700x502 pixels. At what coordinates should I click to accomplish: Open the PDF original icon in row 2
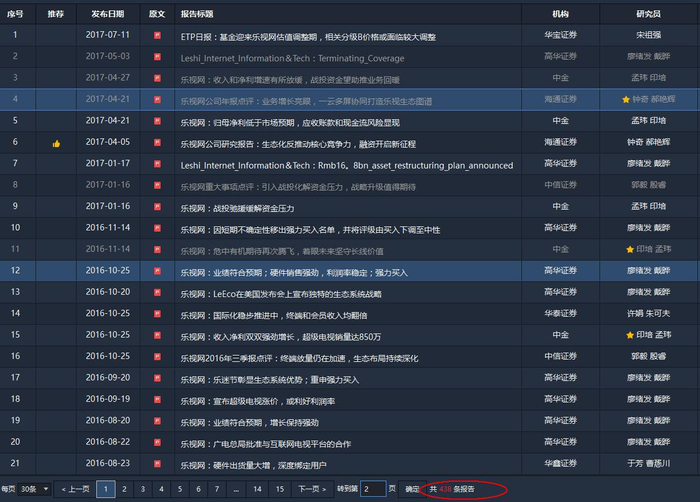pos(157,57)
